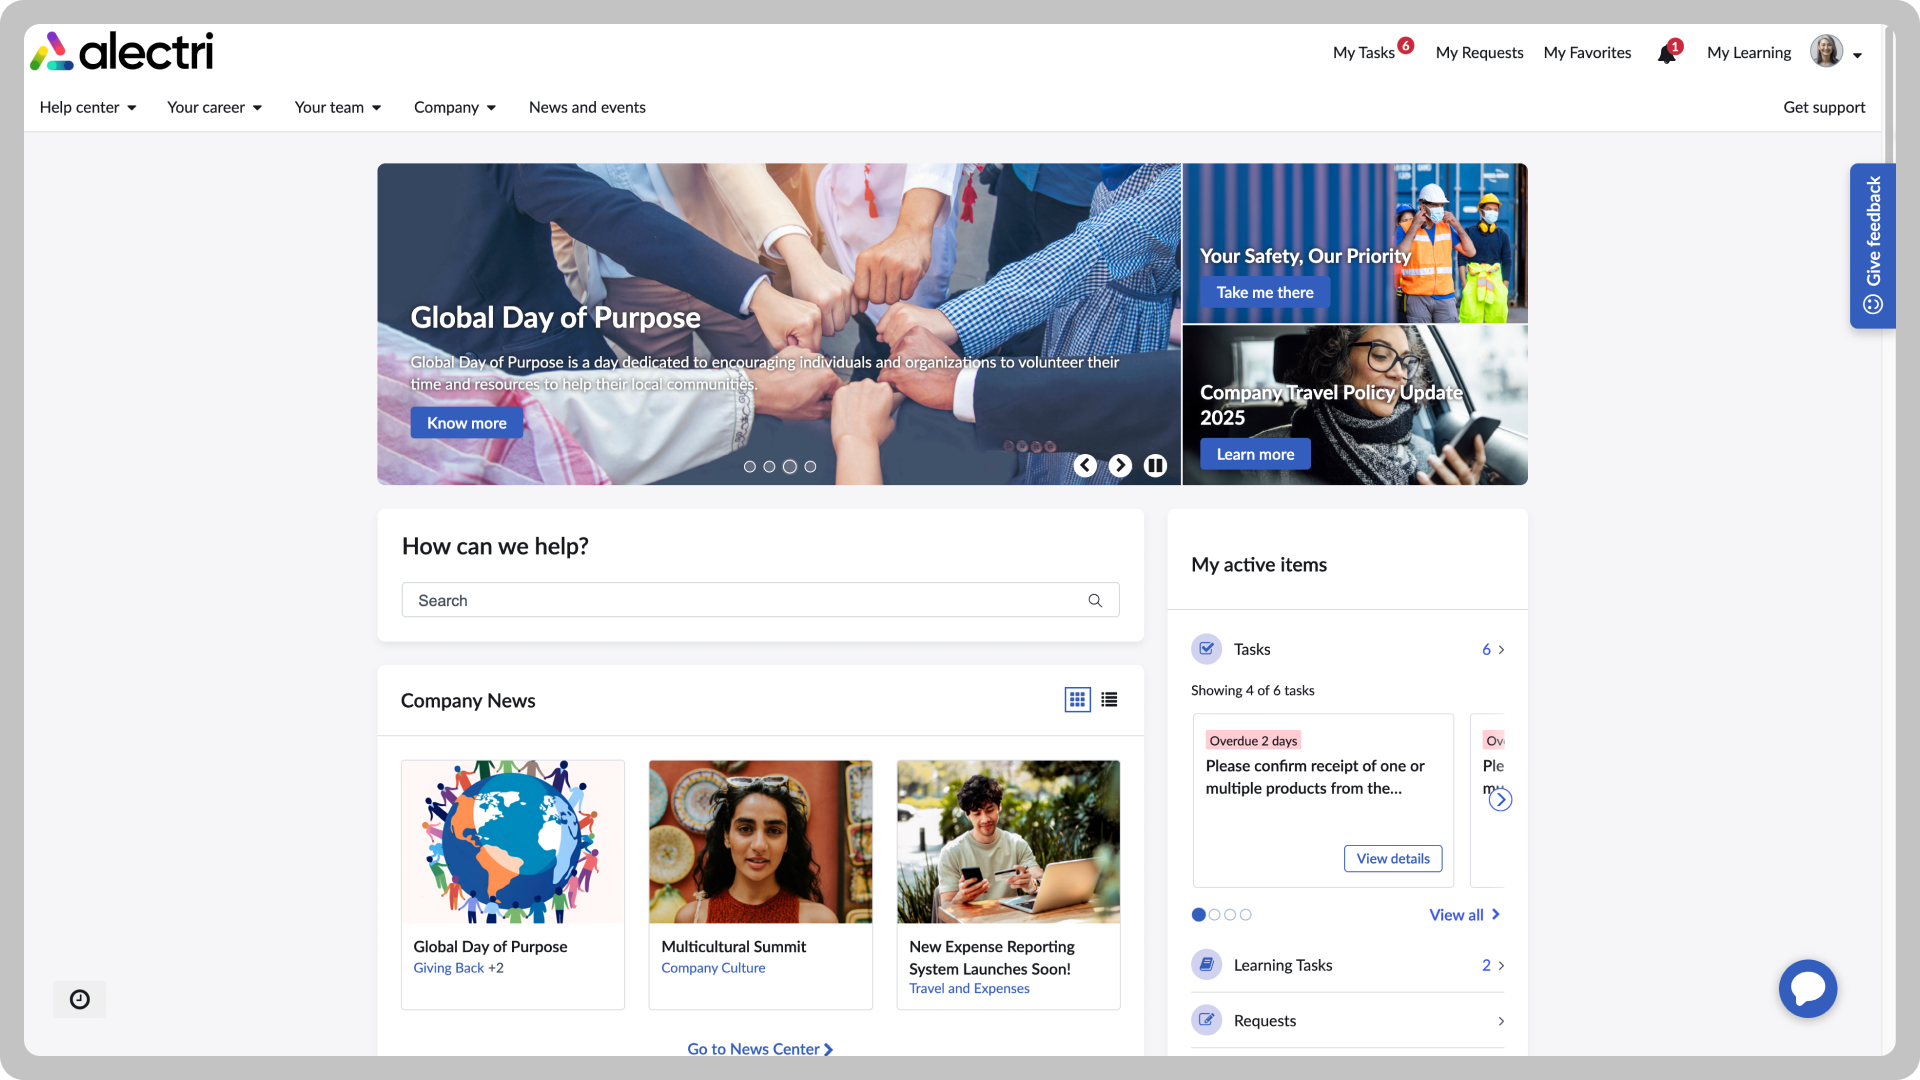The width and height of the screenshot is (1920, 1080).
Task: Click the Tasks row label
Action: point(1252,649)
